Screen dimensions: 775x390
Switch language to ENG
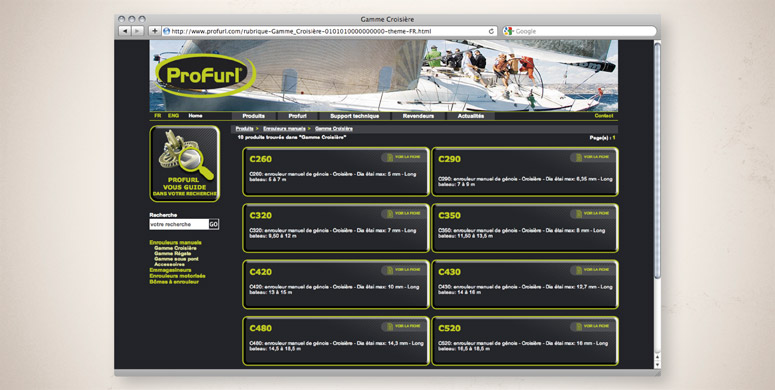tap(173, 116)
